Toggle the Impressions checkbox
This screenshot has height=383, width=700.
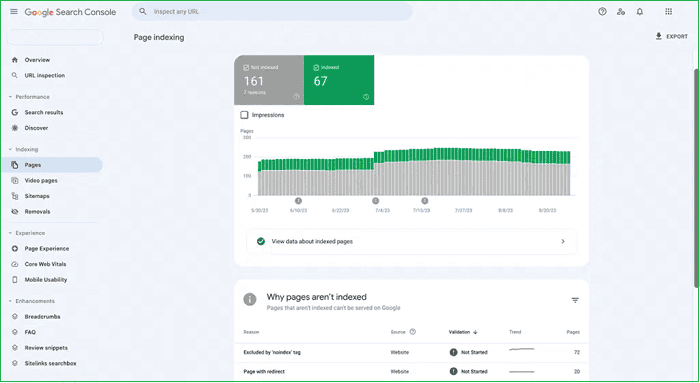[x=244, y=115]
